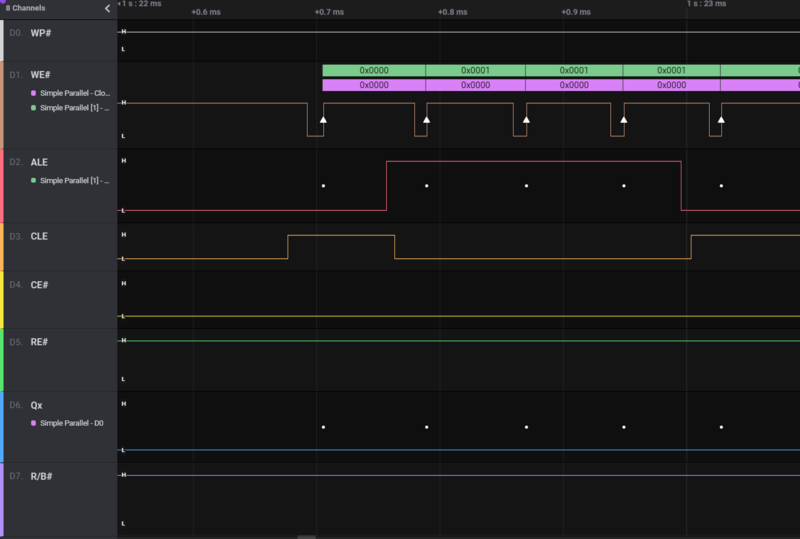The image size is (800, 539).
Task: Select the D4 CE# channel label
Action: [39, 285]
